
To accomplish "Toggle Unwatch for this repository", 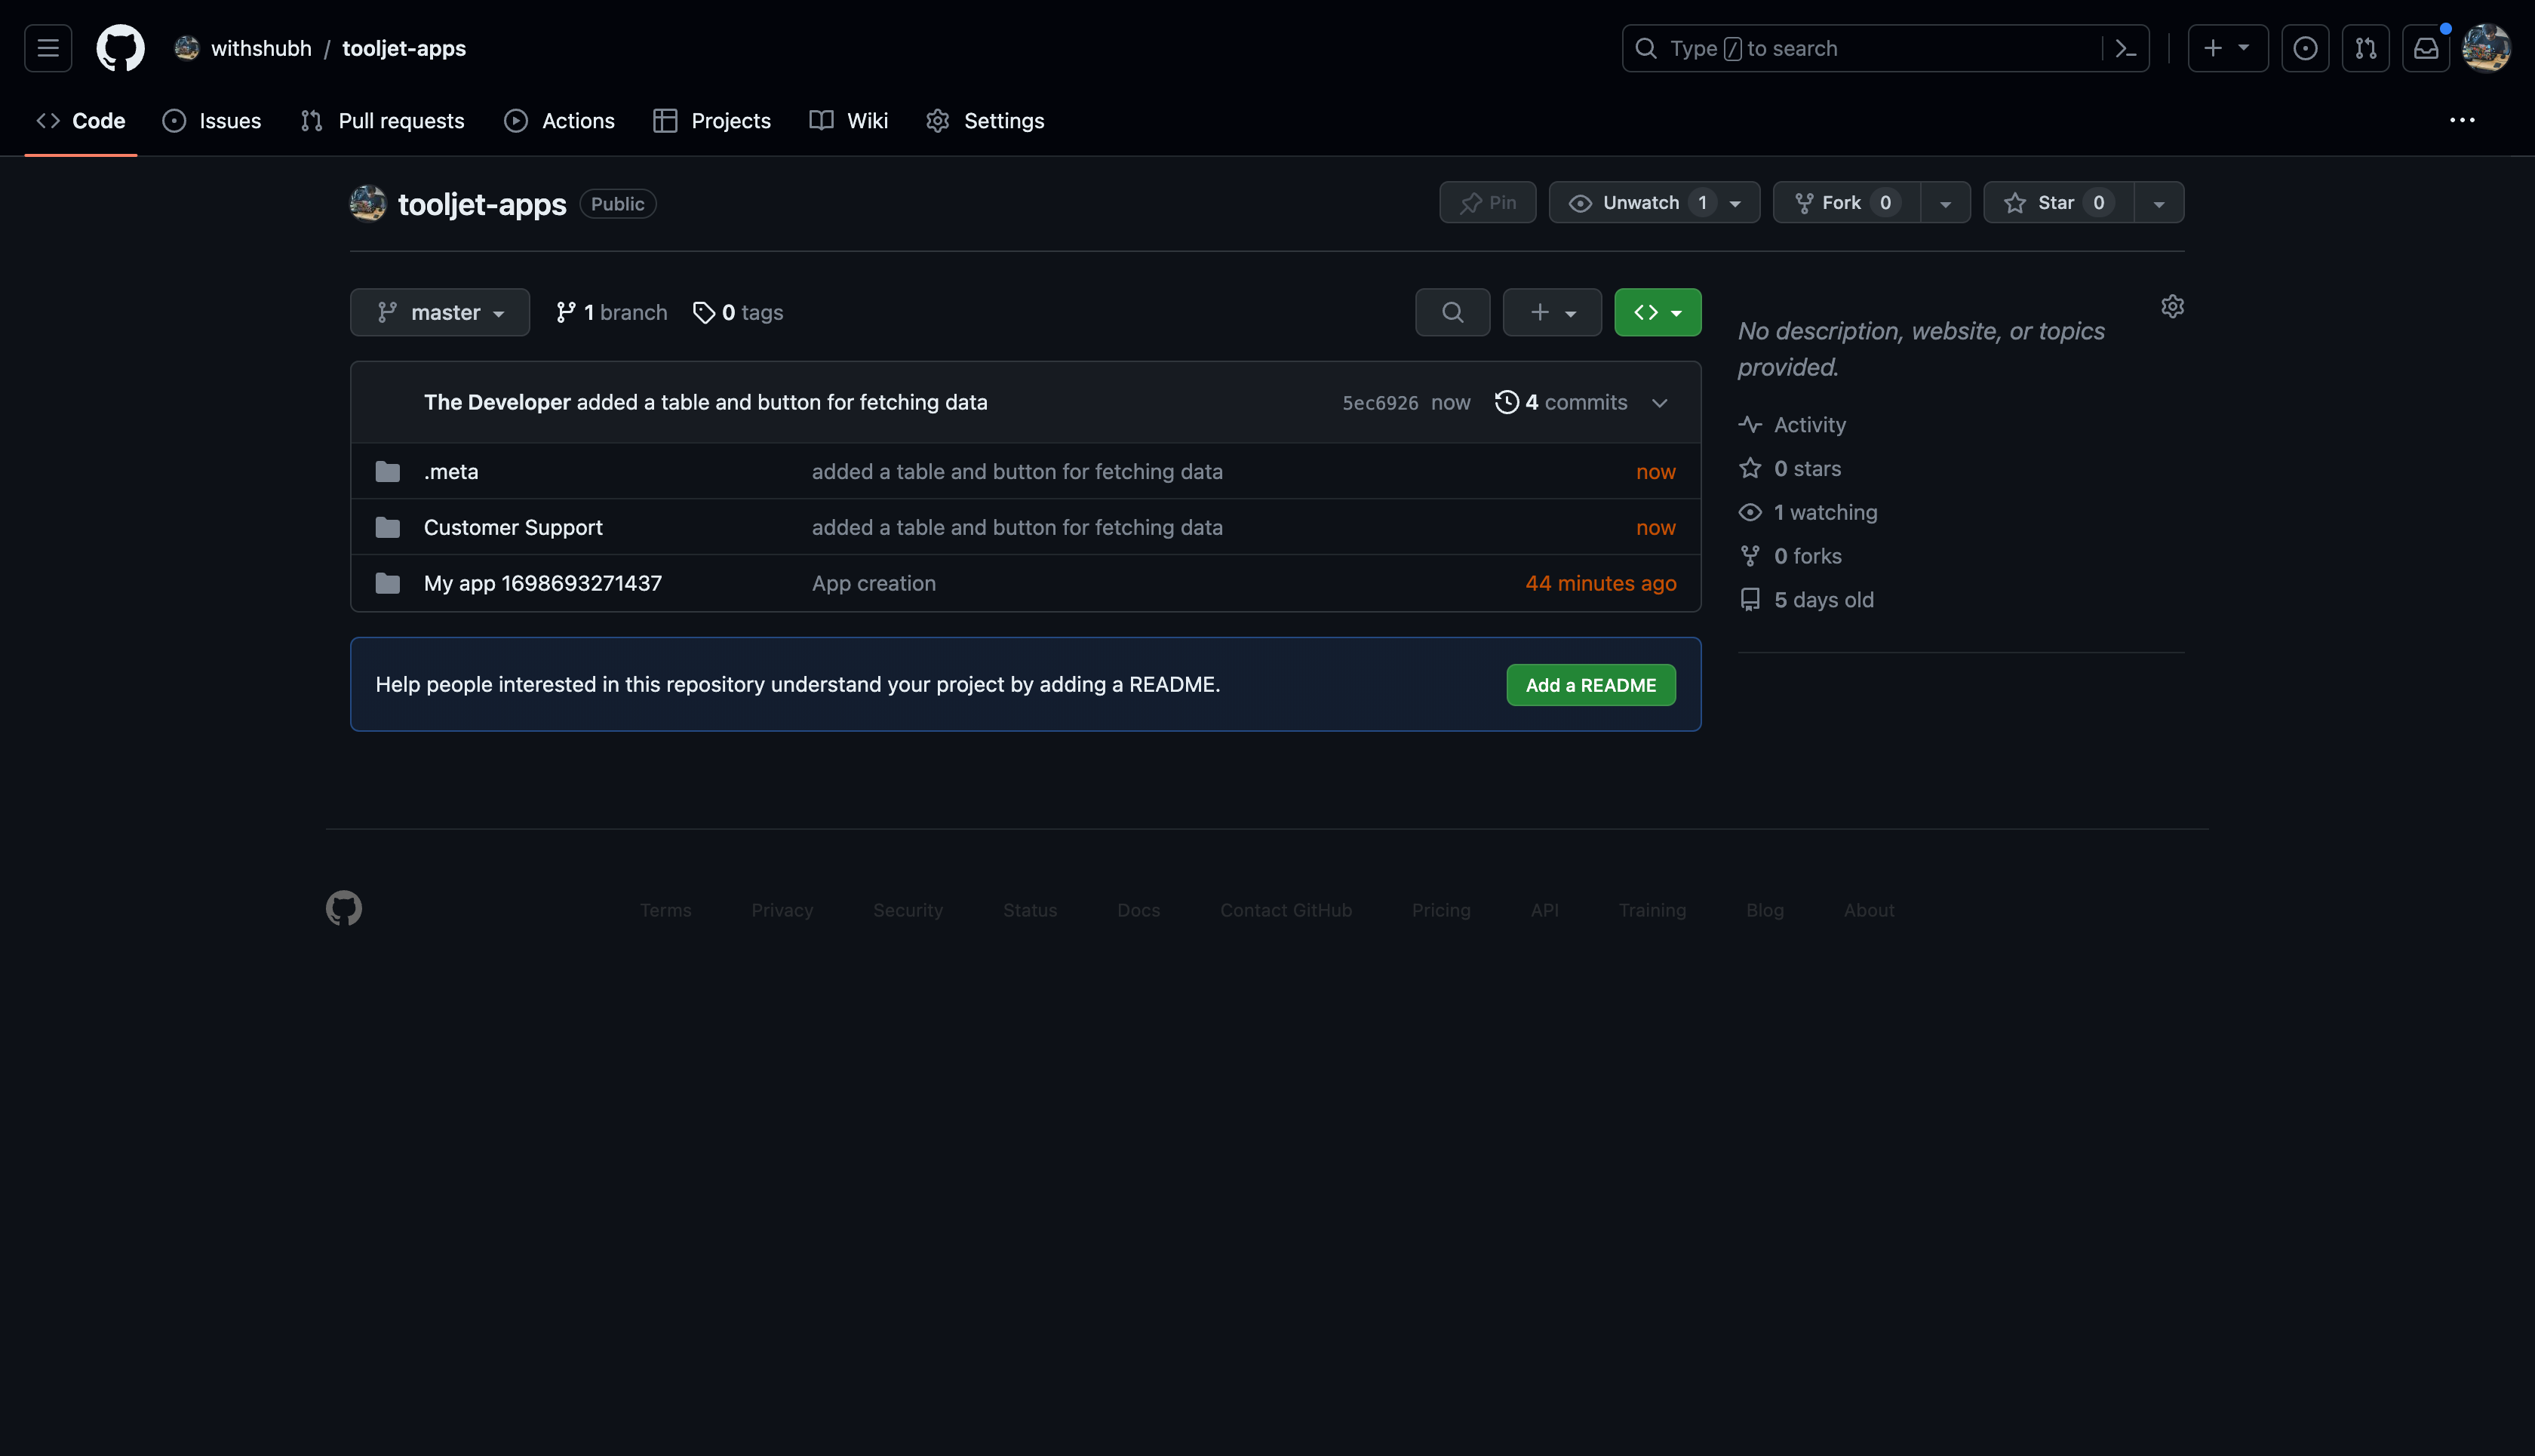I will coord(1640,203).
